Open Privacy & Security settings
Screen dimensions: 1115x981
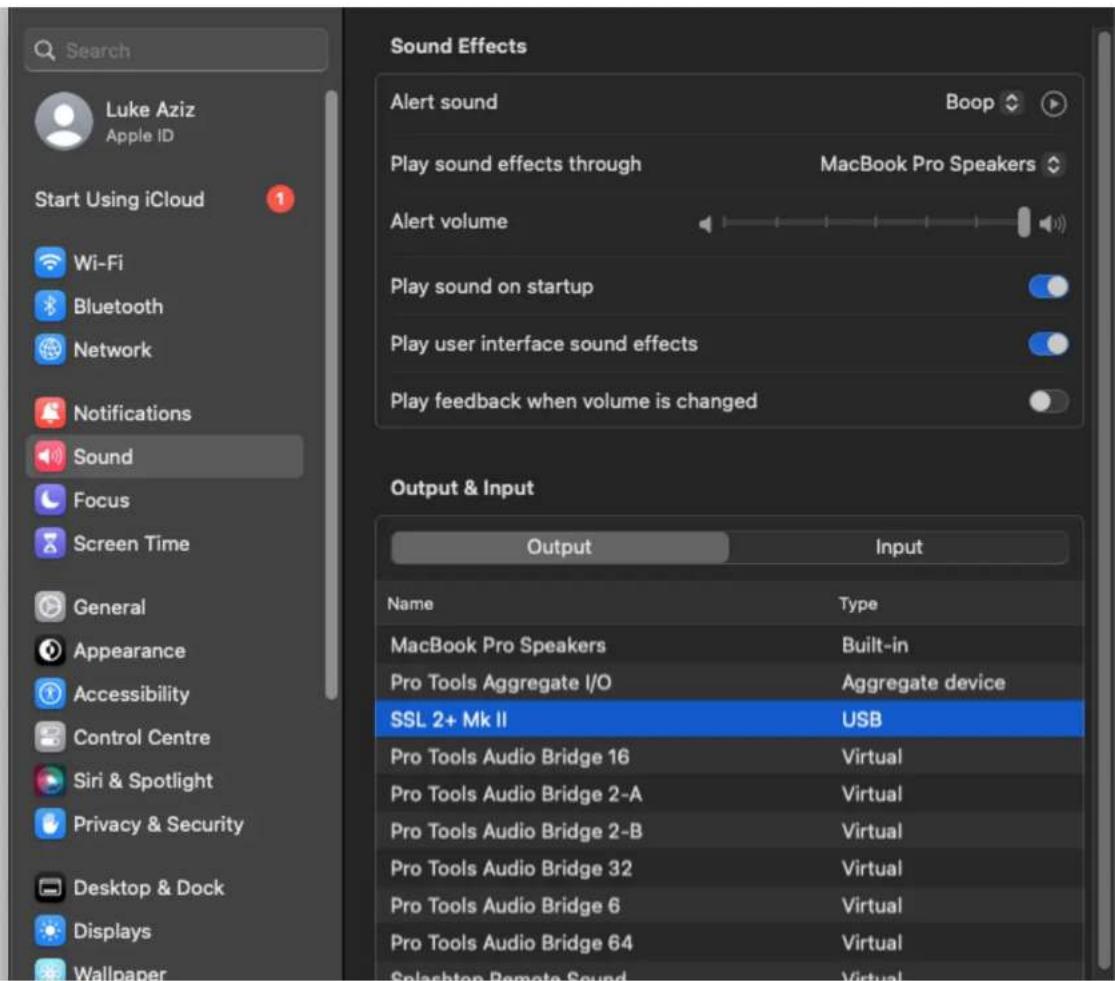tap(165, 823)
